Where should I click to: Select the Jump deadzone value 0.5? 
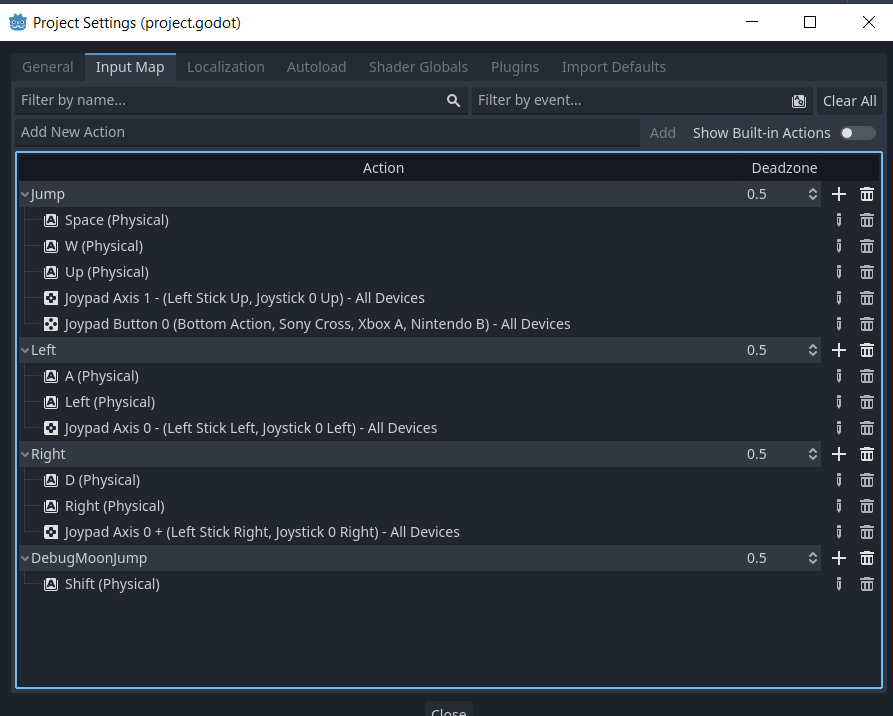pos(756,194)
